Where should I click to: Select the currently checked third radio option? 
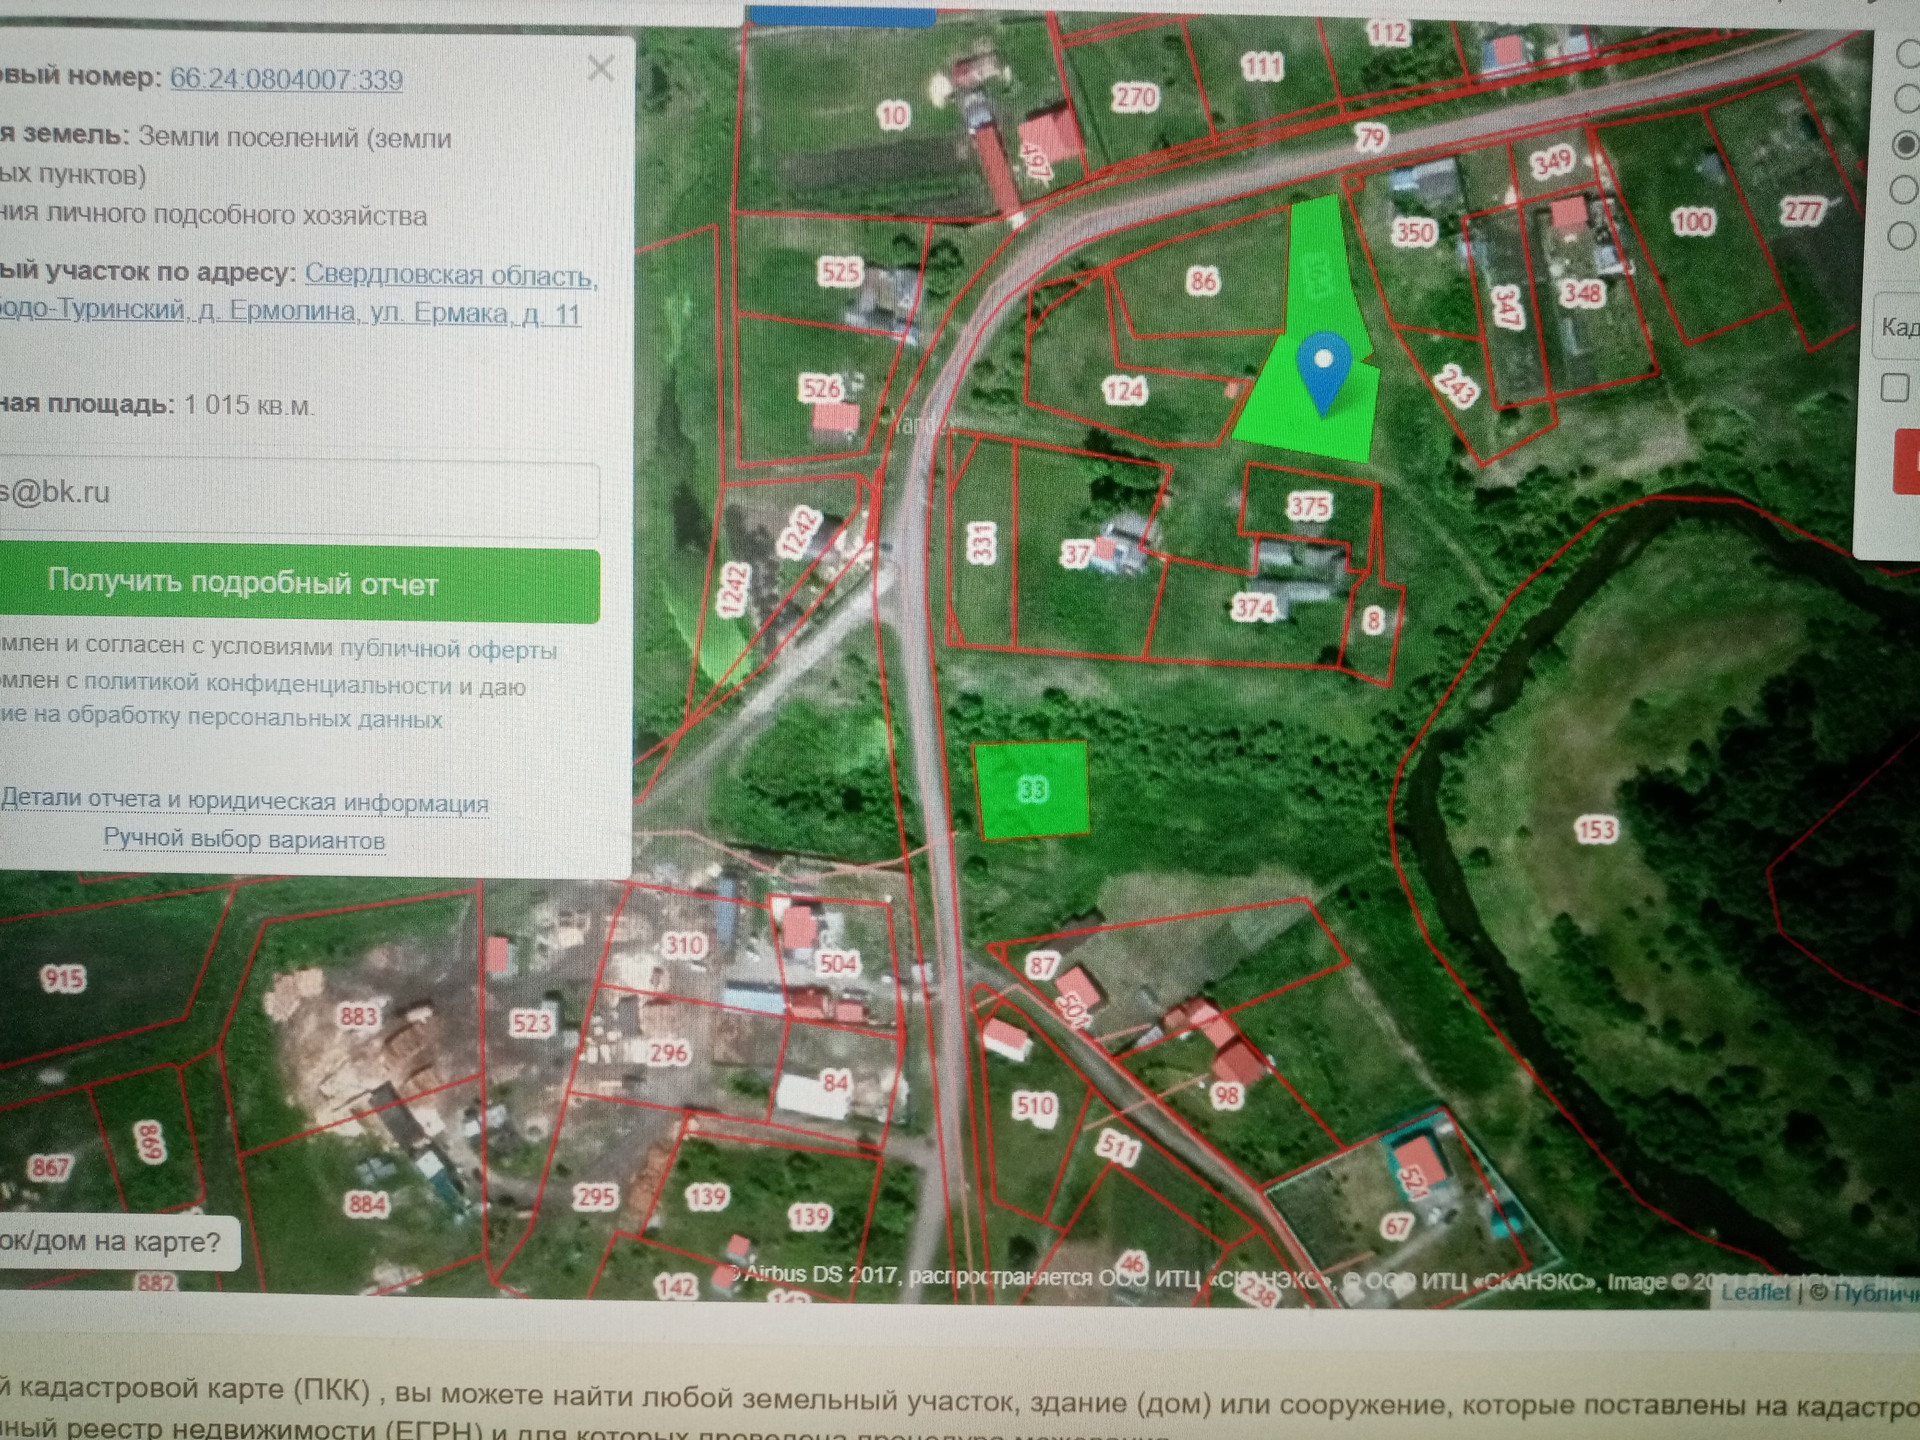point(1906,145)
